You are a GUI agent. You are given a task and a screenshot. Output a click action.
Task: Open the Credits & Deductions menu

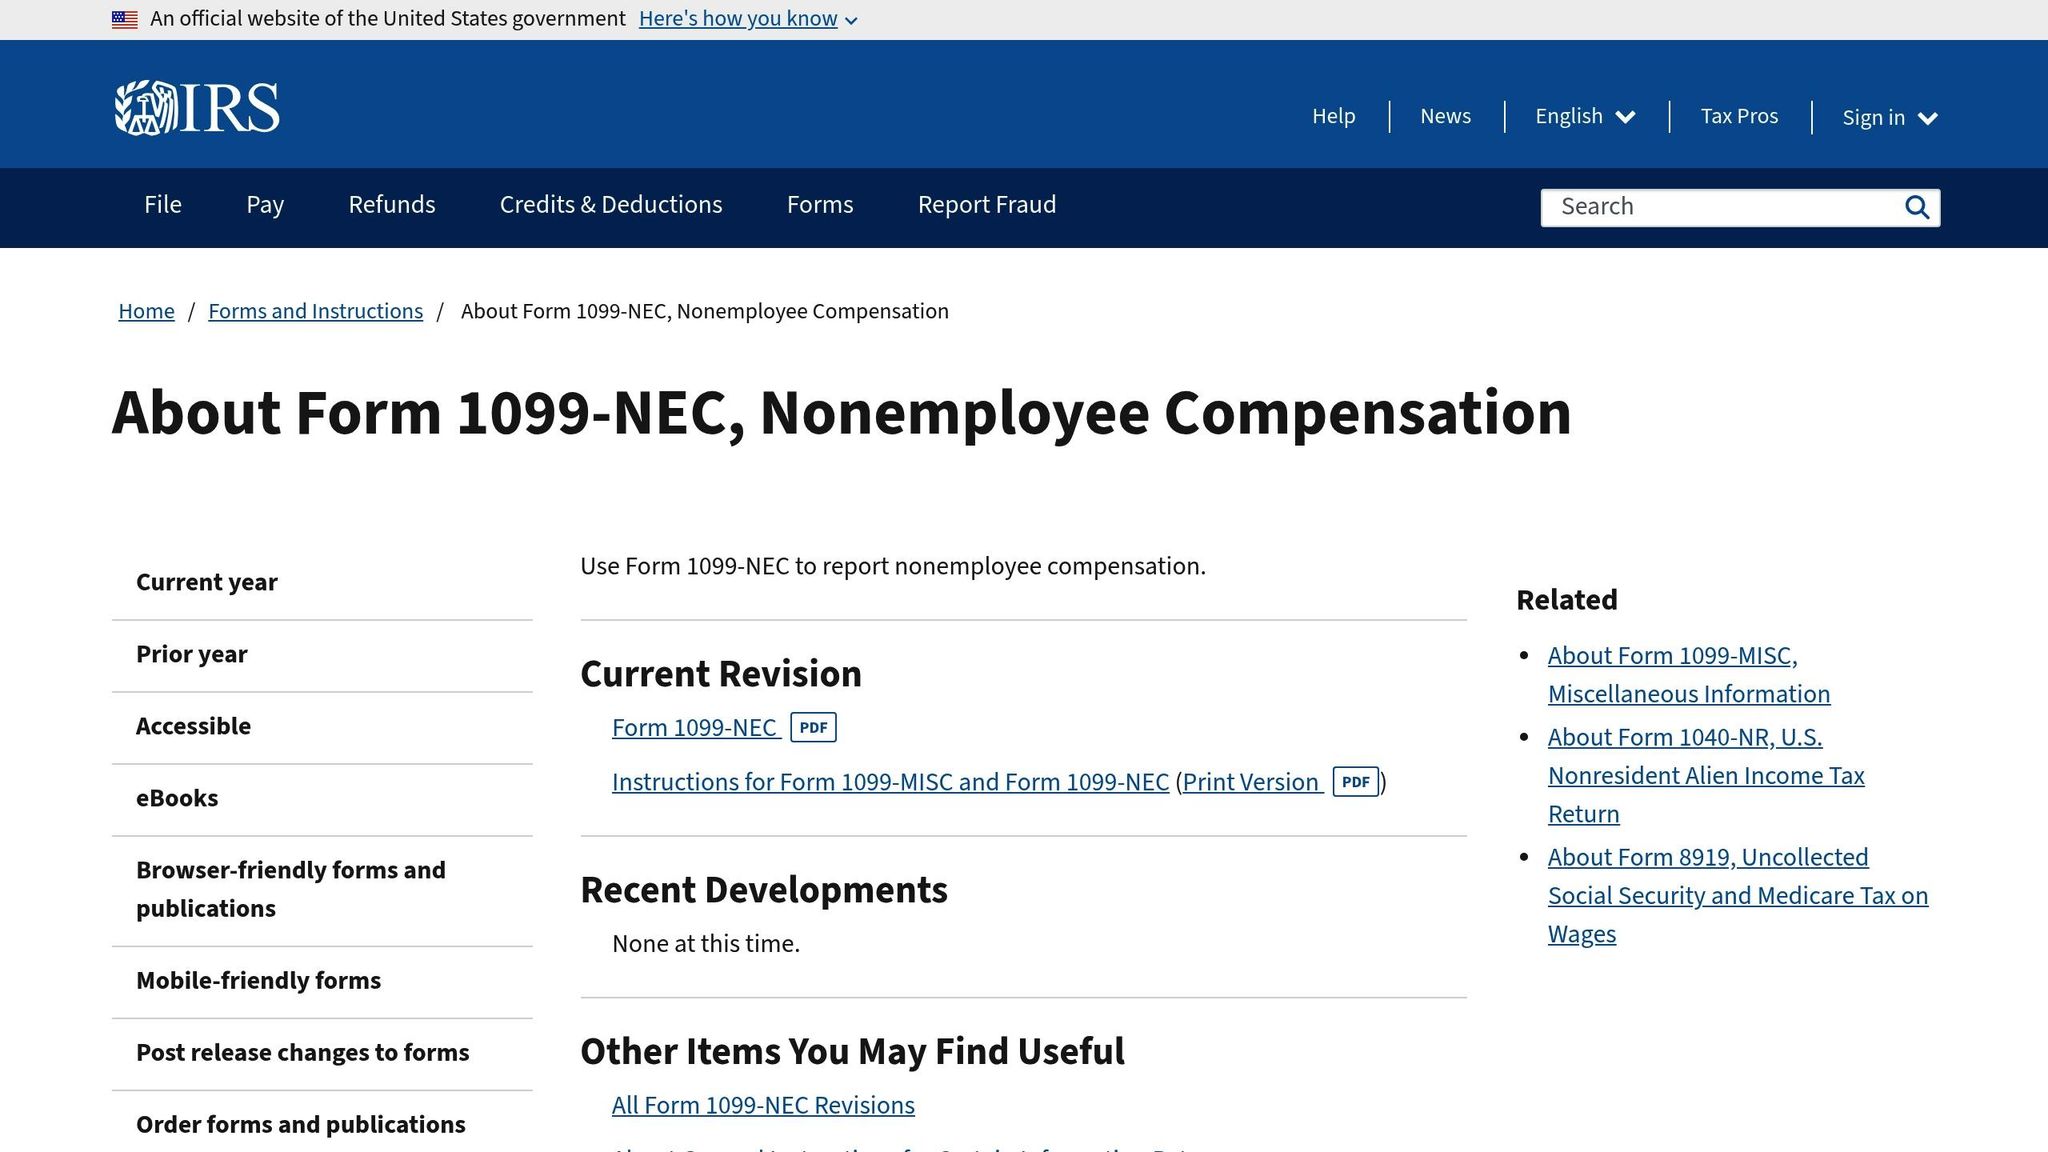[611, 205]
